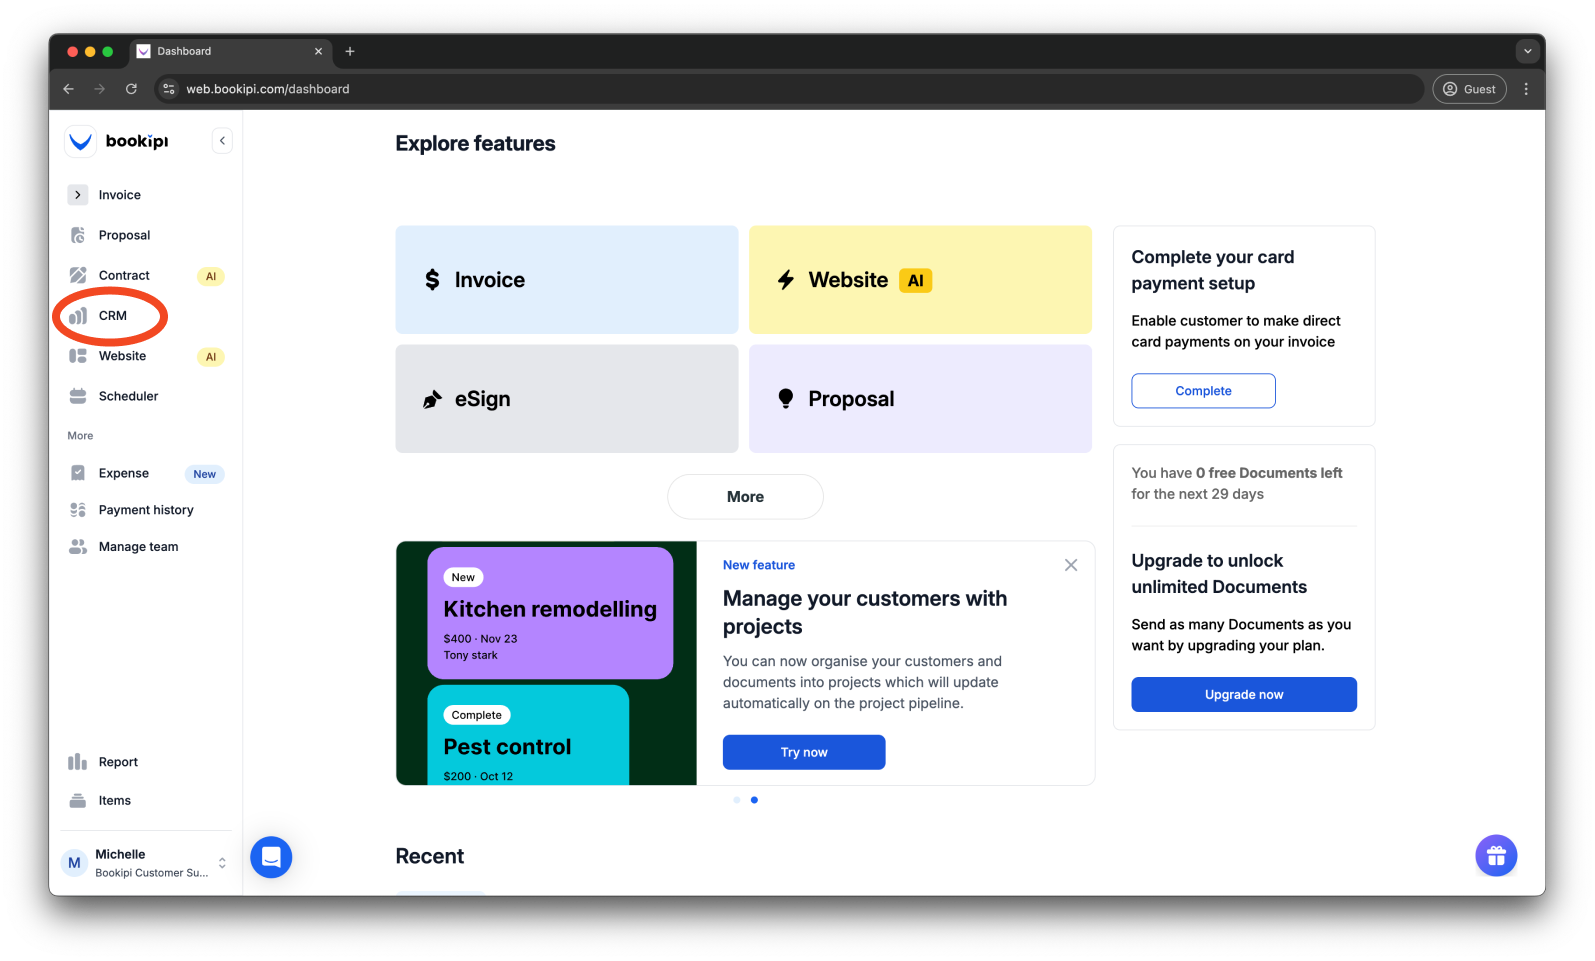Open the Scheduler page
1595x961 pixels.
coord(128,396)
